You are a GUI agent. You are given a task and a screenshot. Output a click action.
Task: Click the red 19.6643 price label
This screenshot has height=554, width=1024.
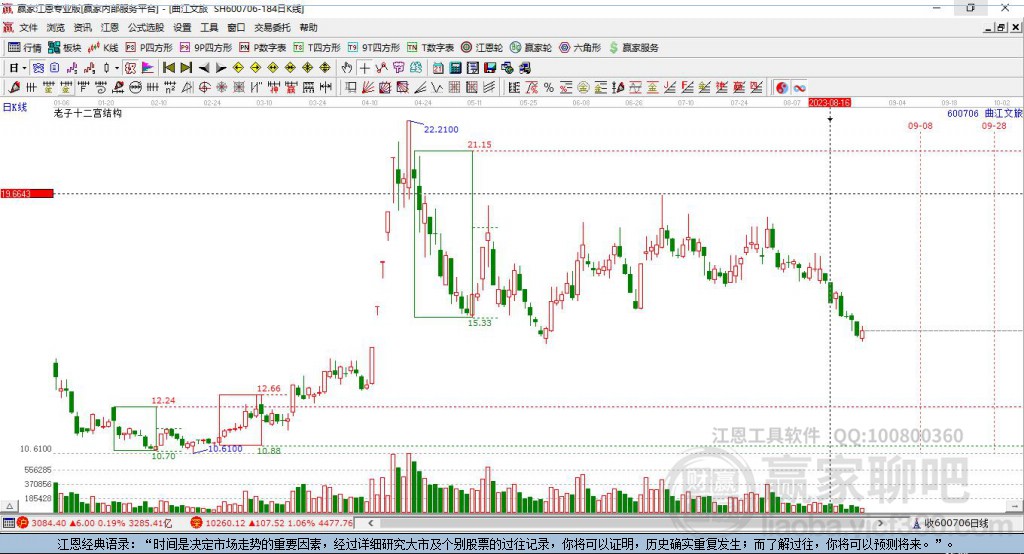[27, 193]
